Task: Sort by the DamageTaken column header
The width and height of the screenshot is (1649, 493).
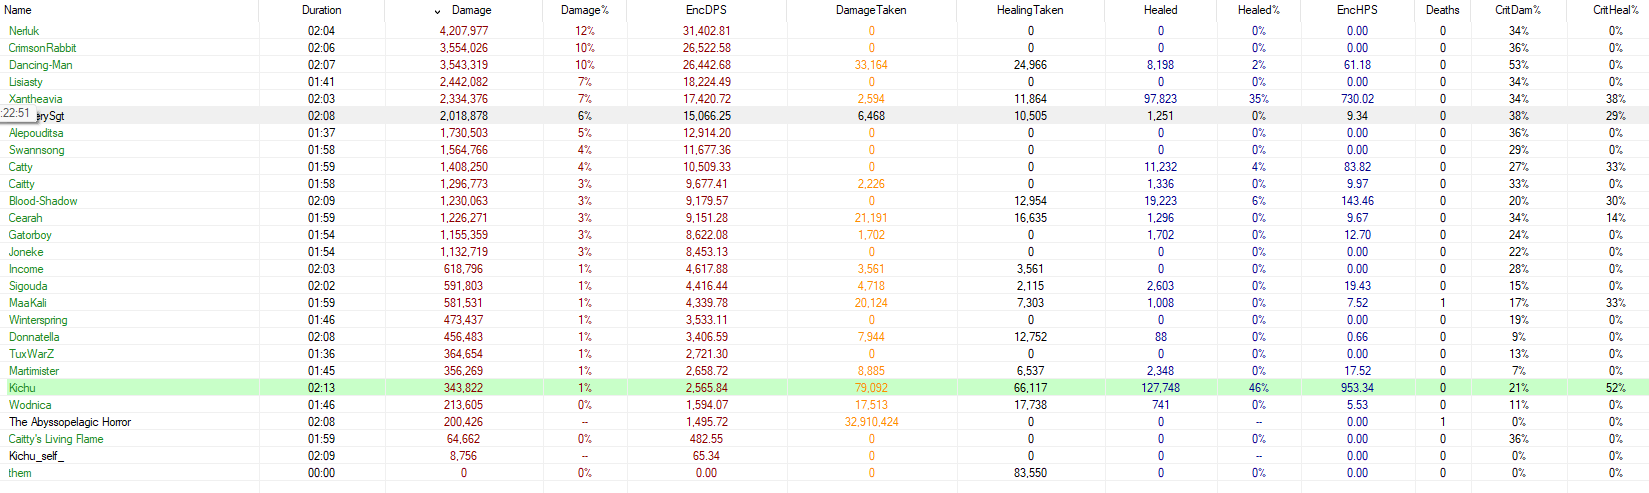Action: 870,10
